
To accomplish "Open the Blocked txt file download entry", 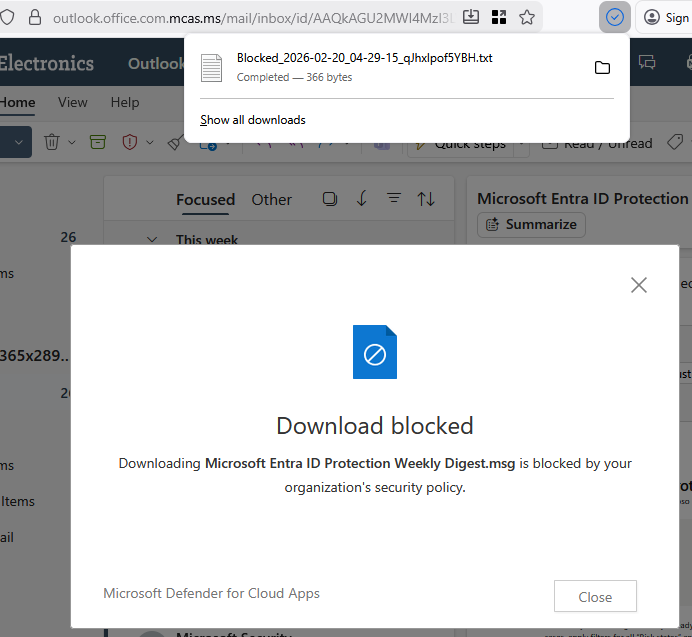I will click(x=364, y=67).
